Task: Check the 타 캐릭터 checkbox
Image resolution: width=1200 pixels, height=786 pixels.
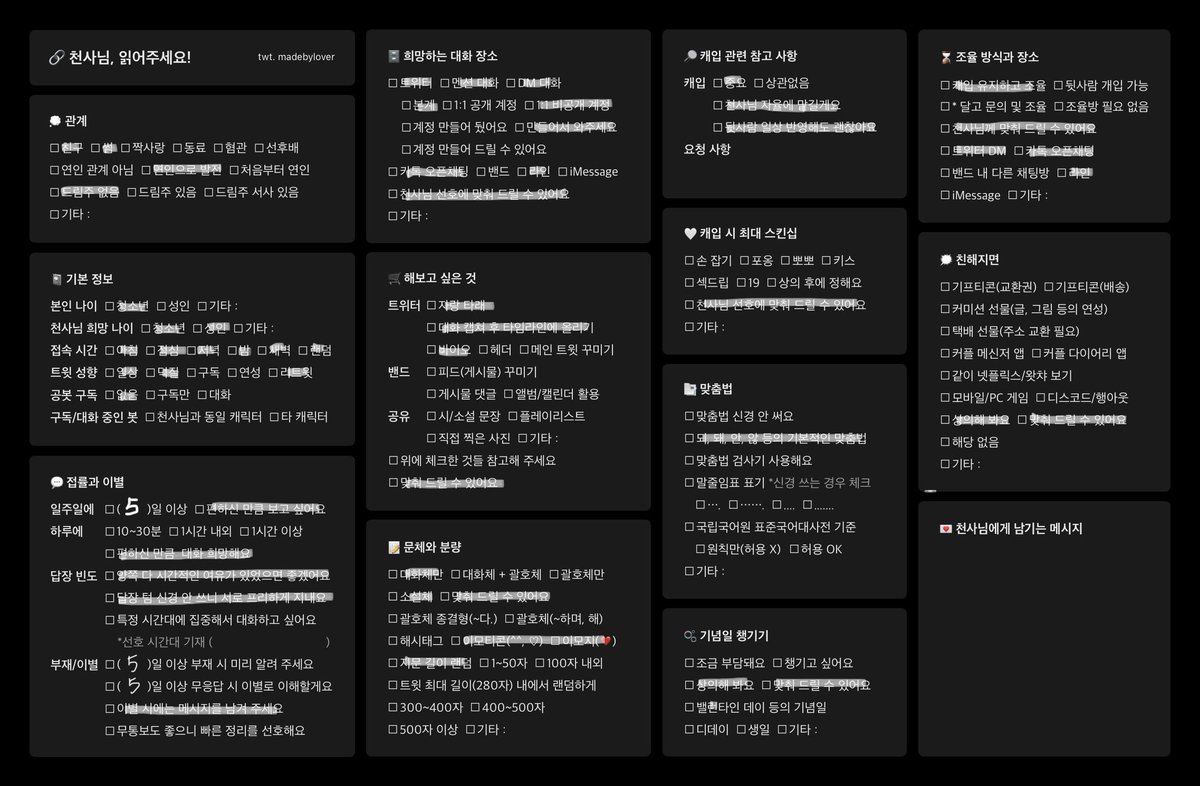Action: coord(274,417)
